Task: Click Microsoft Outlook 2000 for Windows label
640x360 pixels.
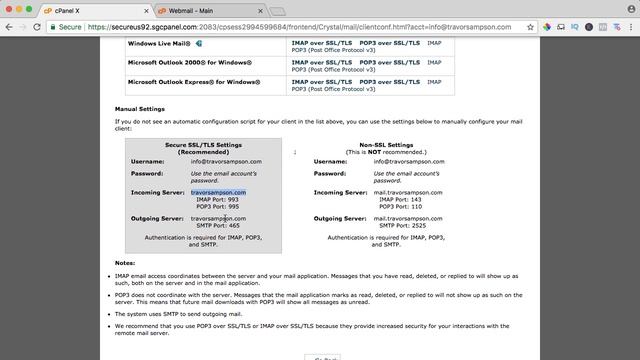Action: [x=190, y=62]
